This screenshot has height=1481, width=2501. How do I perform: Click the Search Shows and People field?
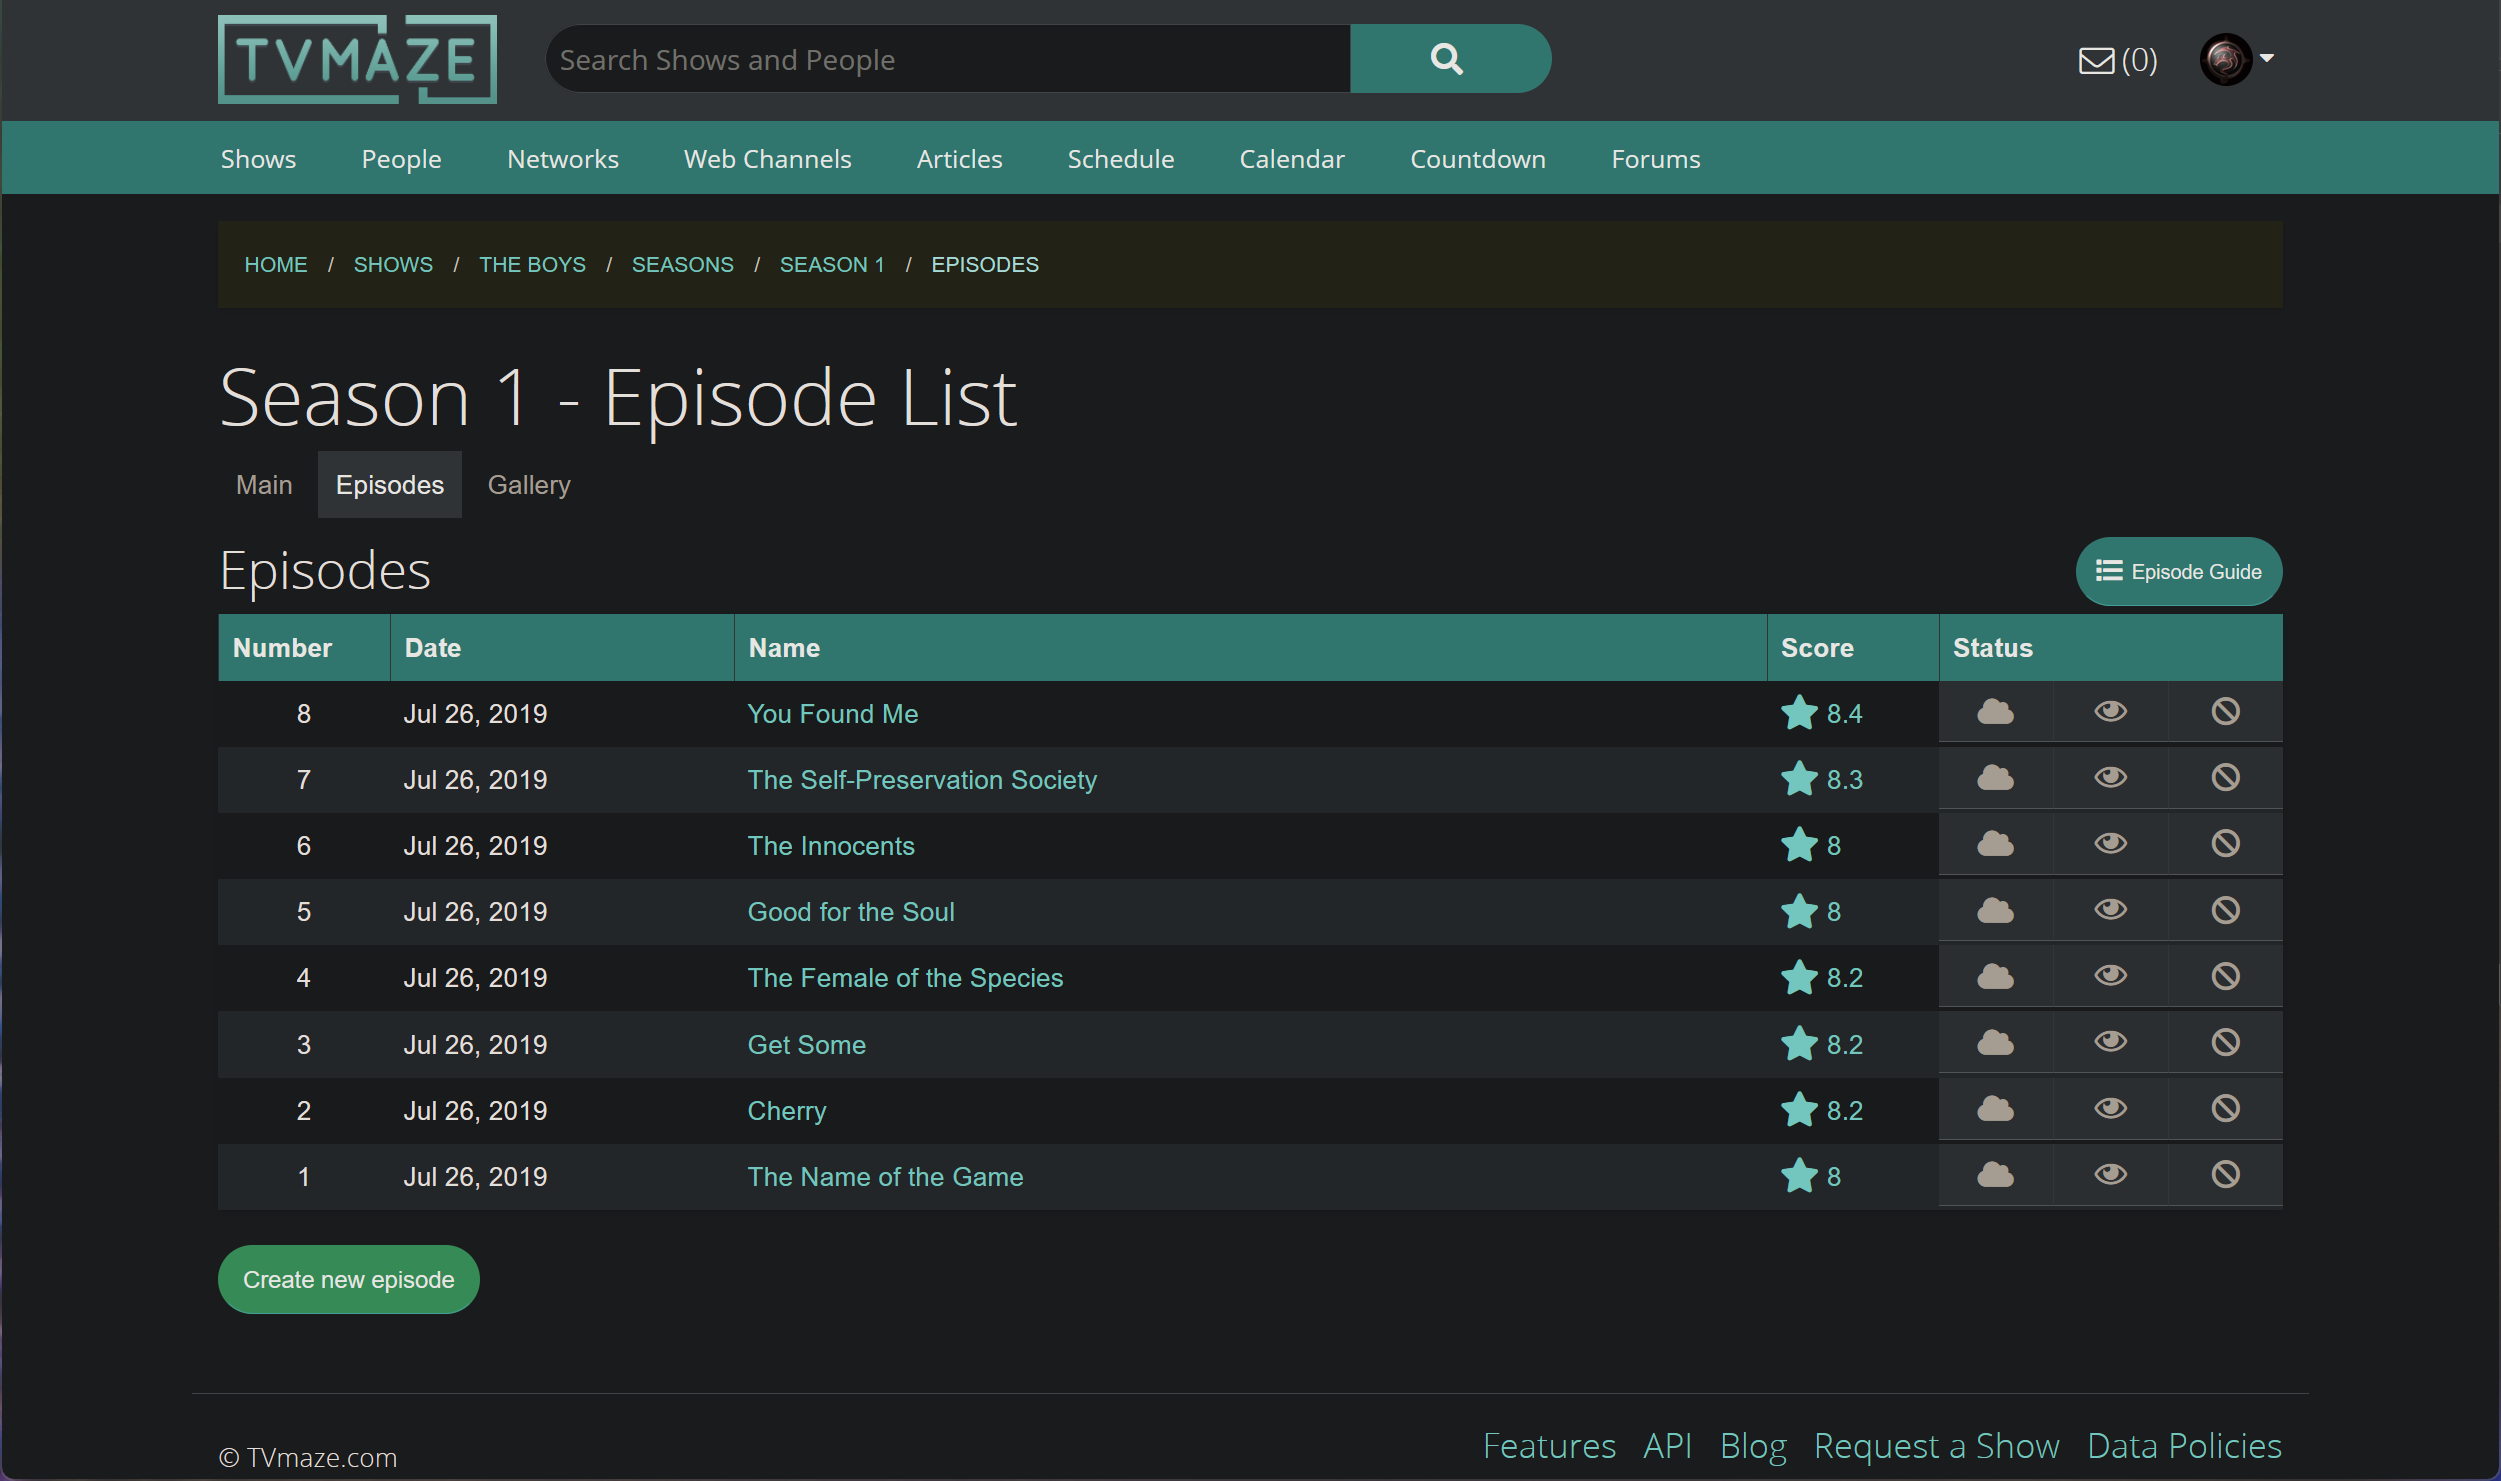[948, 60]
